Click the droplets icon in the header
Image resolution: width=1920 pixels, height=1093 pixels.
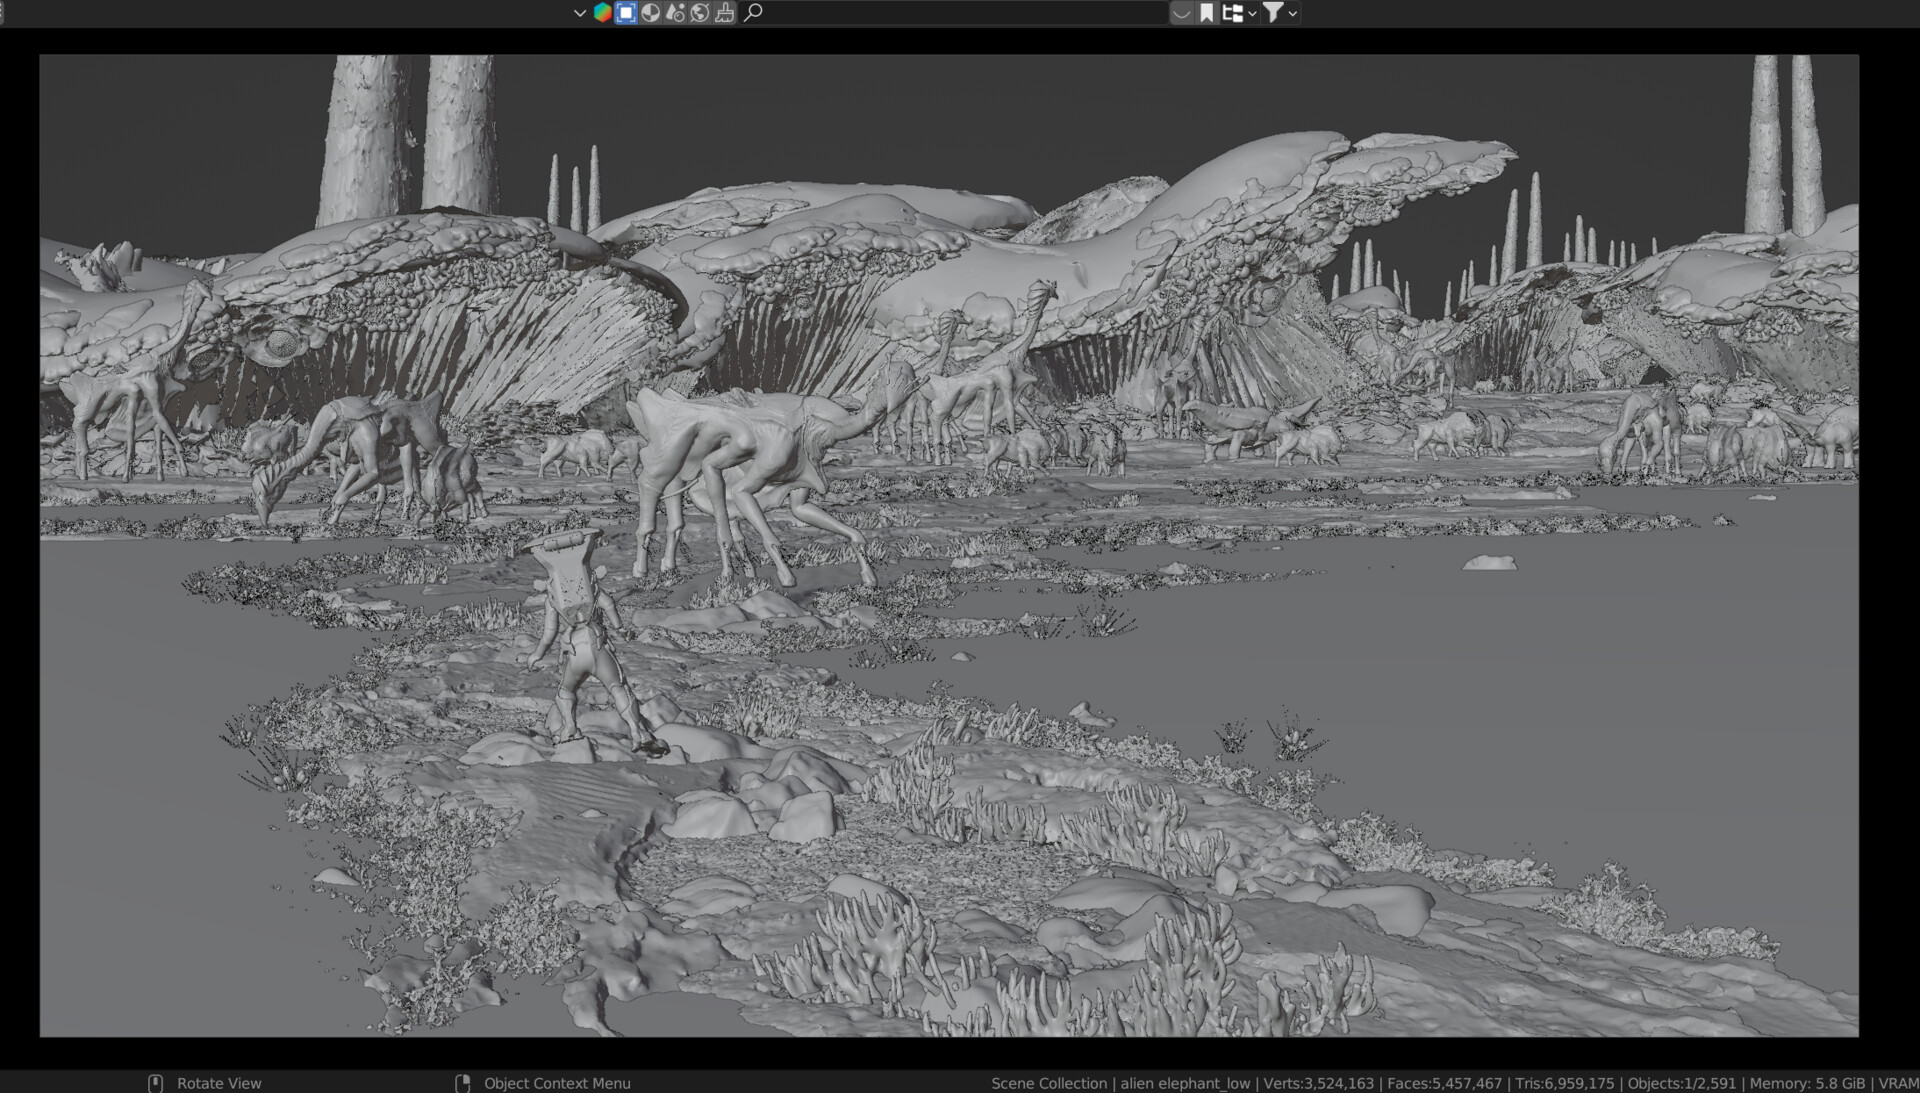click(x=675, y=12)
